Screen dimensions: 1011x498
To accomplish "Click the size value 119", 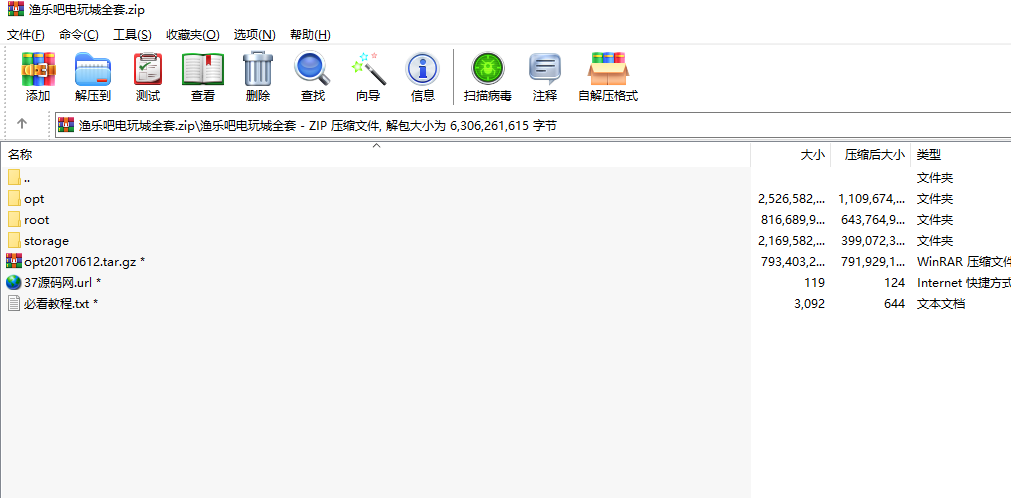I will pyautogui.click(x=815, y=283).
